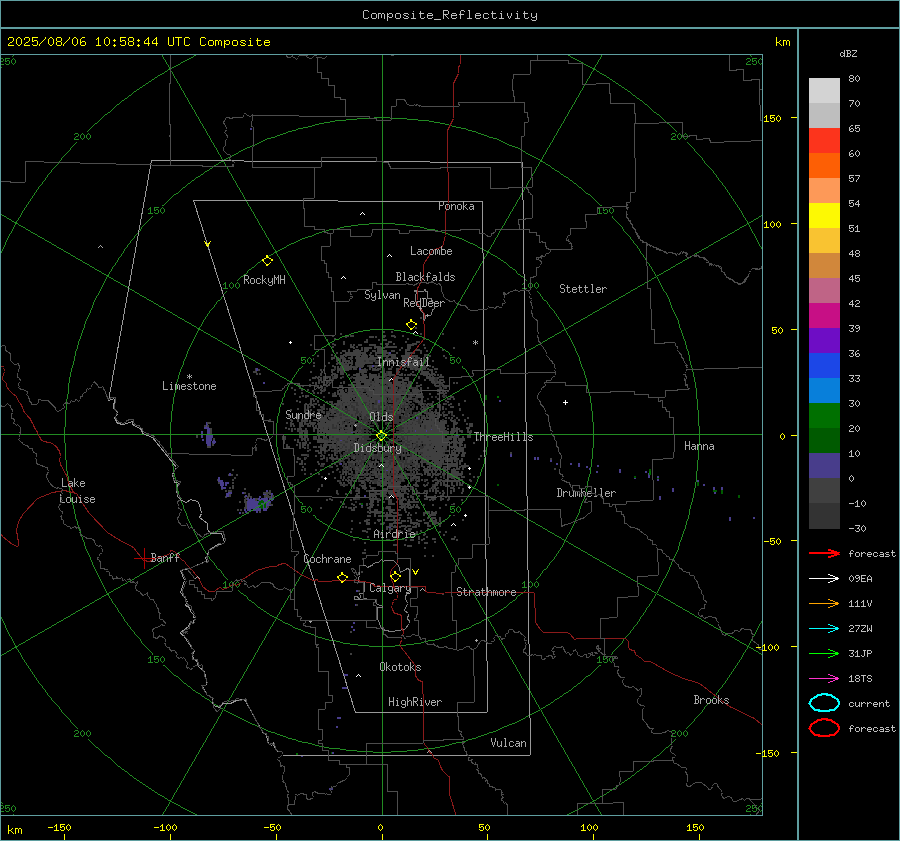
Task: Select the red 60–65 dBZ swatch
Action: [824, 141]
